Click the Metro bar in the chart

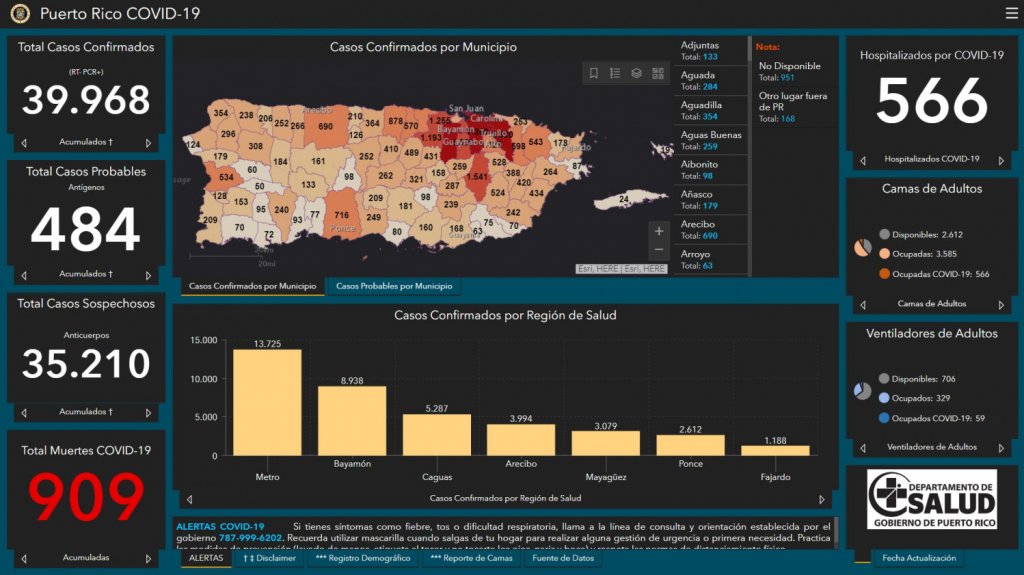pos(267,402)
